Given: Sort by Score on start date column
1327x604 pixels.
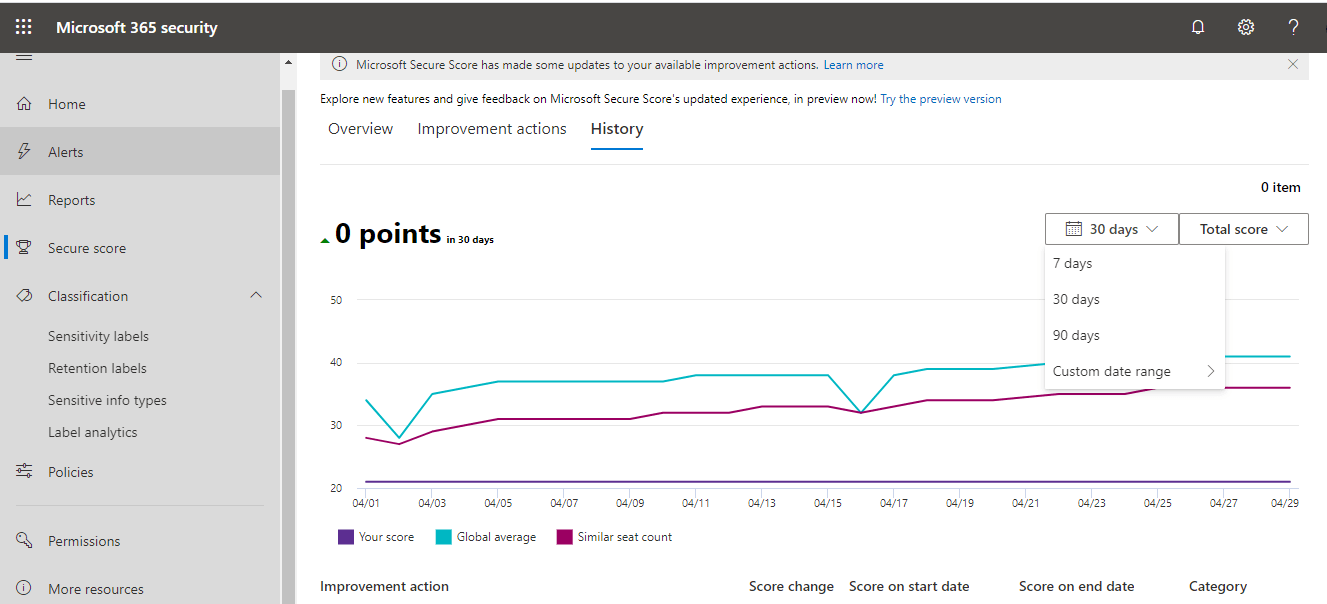Looking at the screenshot, I should click(909, 586).
